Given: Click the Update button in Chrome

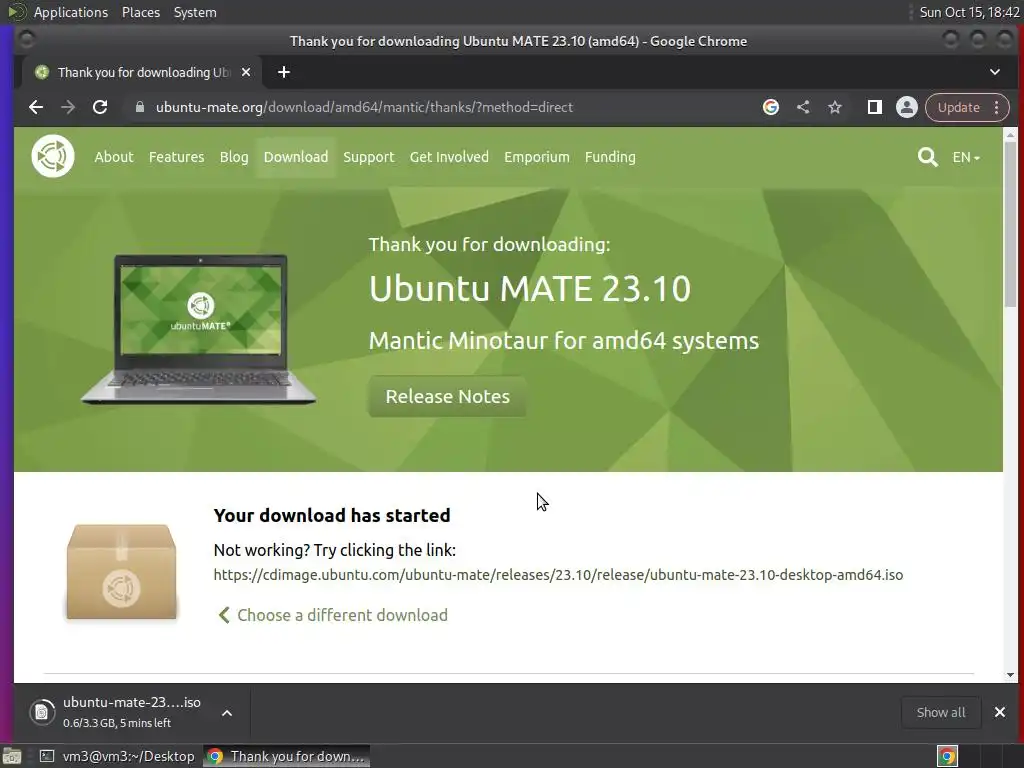Looking at the screenshot, I should tap(958, 107).
